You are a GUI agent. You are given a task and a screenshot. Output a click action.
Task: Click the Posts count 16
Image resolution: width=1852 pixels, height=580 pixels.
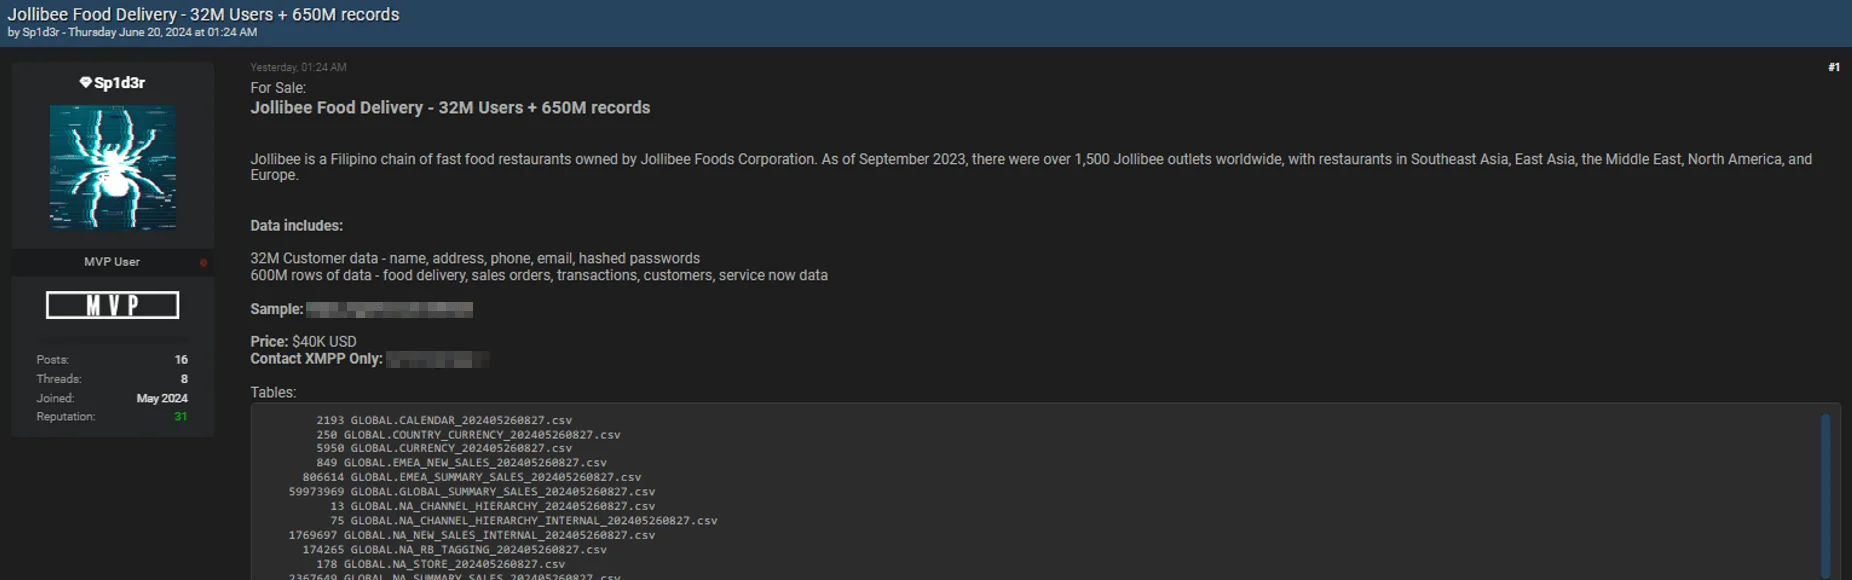(x=181, y=360)
